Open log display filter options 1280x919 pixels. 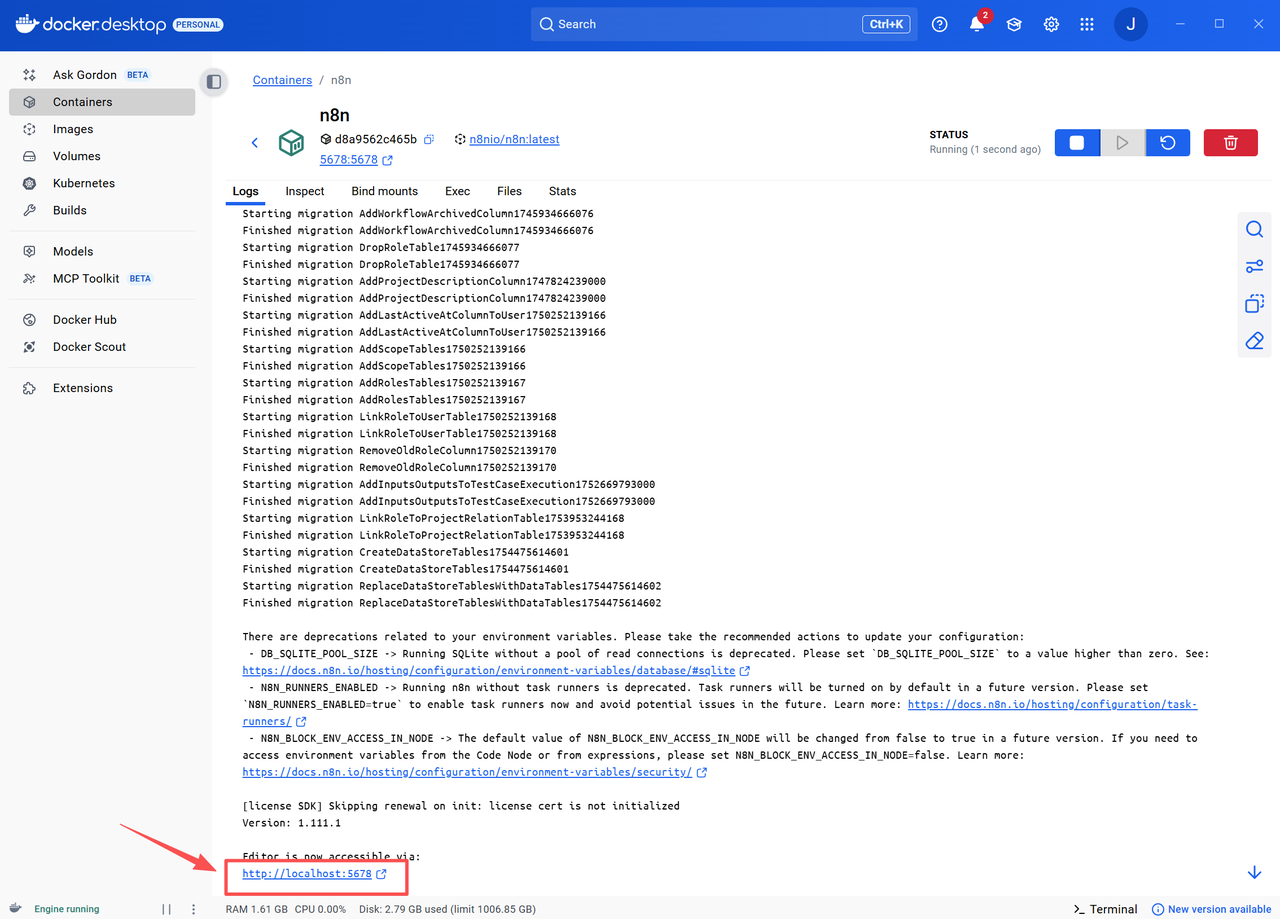point(1254,267)
